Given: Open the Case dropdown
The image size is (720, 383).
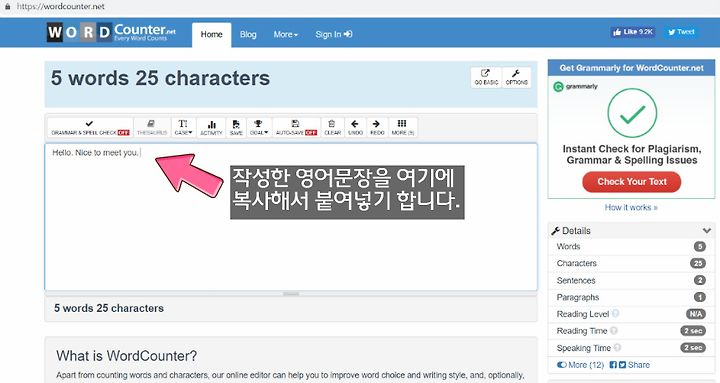Looking at the screenshot, I should point(184,128).
